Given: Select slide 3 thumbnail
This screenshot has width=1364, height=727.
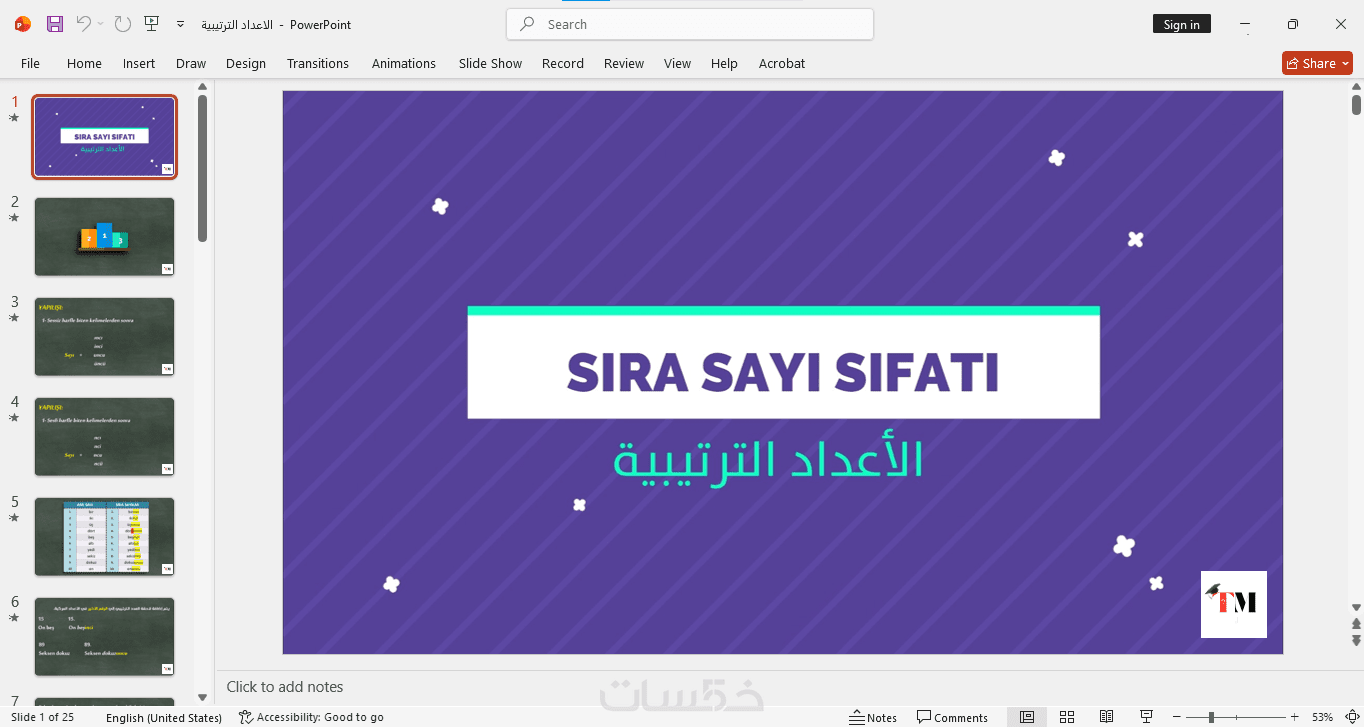Looking at the screenshot, I should [105, 337].
